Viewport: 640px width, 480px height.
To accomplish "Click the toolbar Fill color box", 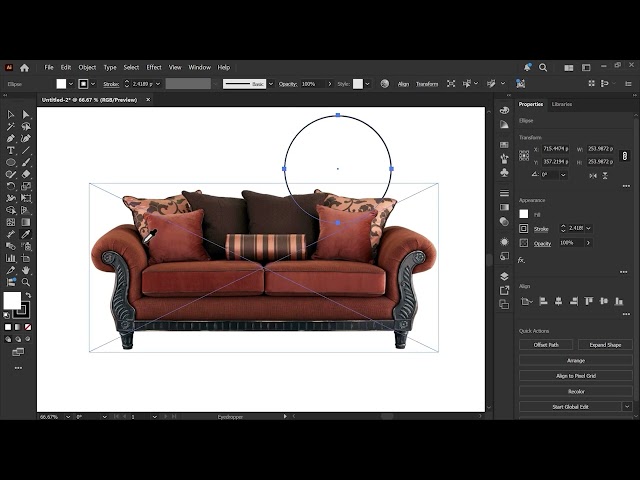I will click(12, 301).
